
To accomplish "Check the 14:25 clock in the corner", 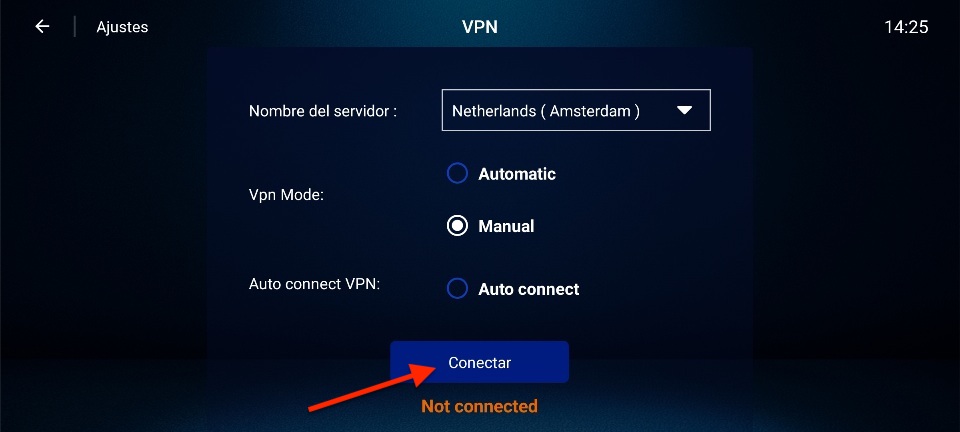I will coord(906,27).
